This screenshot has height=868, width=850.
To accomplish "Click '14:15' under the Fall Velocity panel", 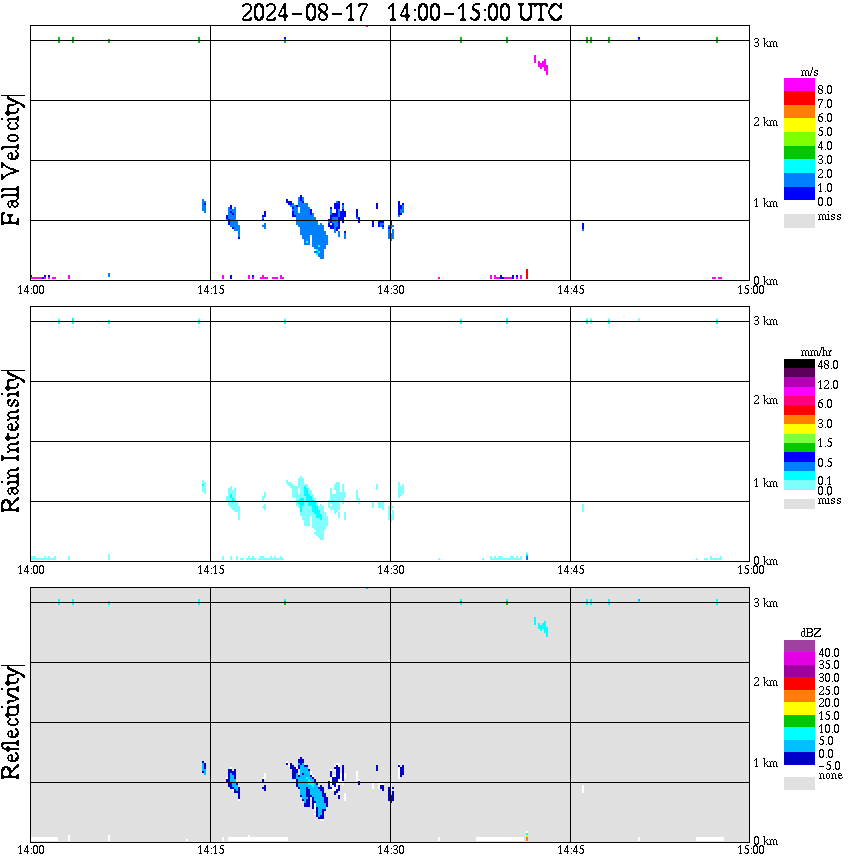I will (x=211, y=290).
